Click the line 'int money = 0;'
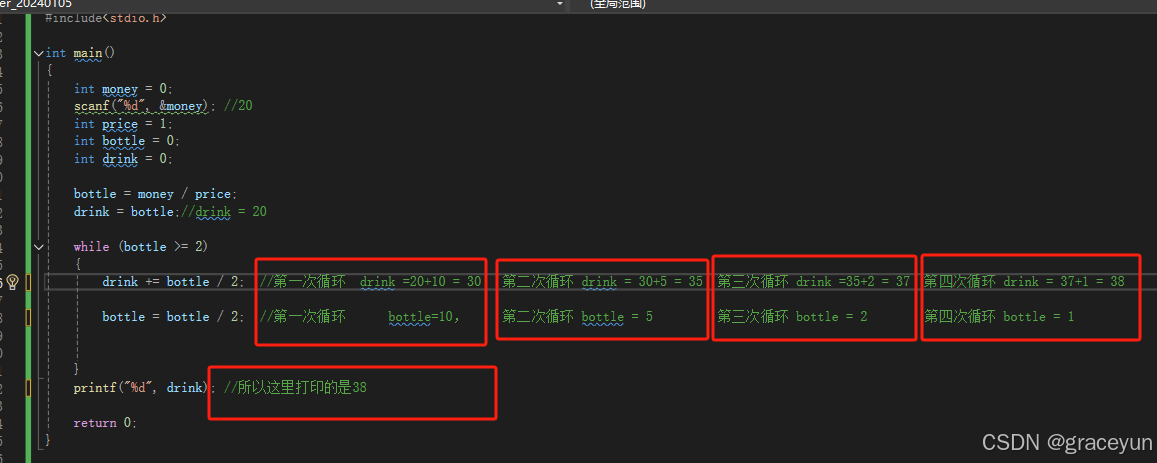Screen dimensions: 1157x463 [122, 89]
